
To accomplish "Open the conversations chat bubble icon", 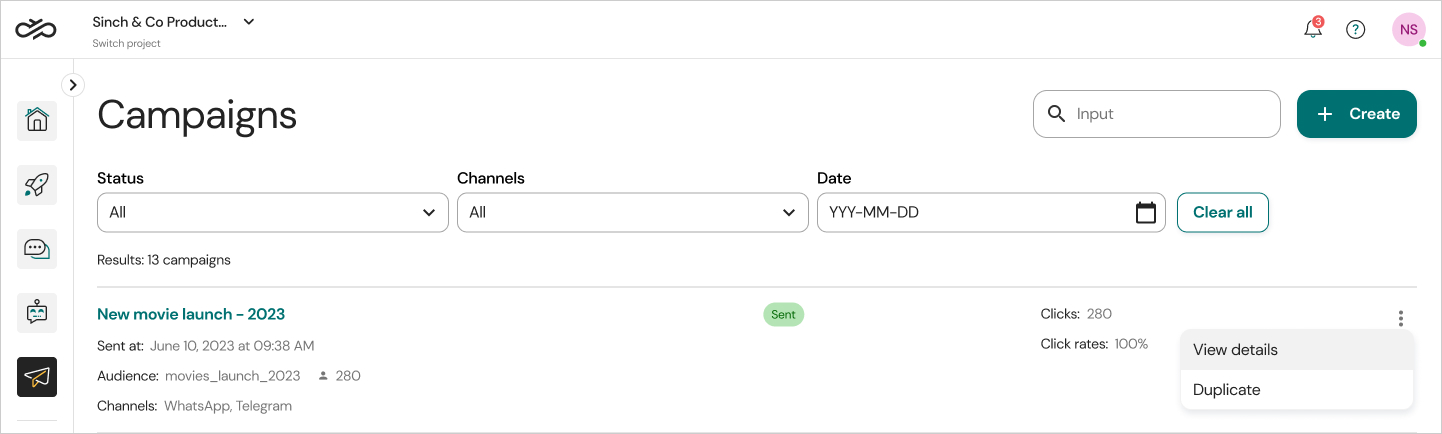I will 37,248.
